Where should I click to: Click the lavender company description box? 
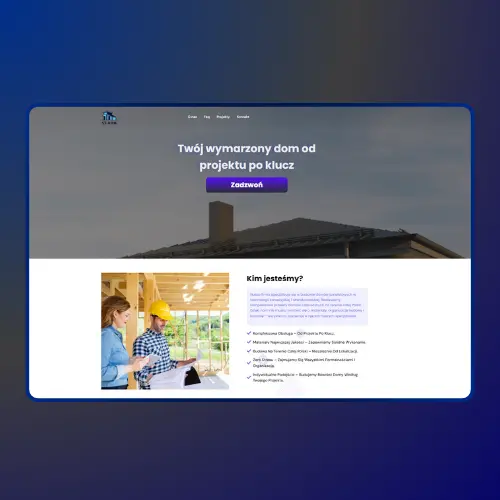[x=307, y=306]
